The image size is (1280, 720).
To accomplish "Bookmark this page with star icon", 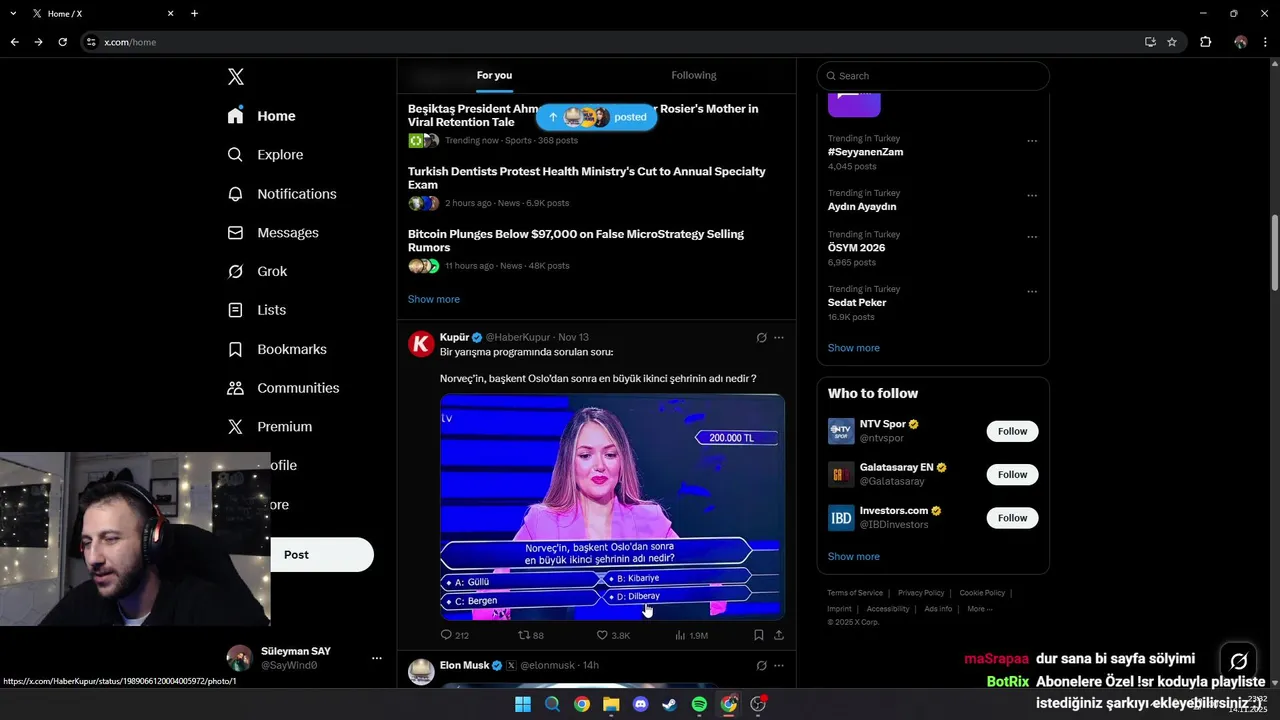I will click(1172, 42).
